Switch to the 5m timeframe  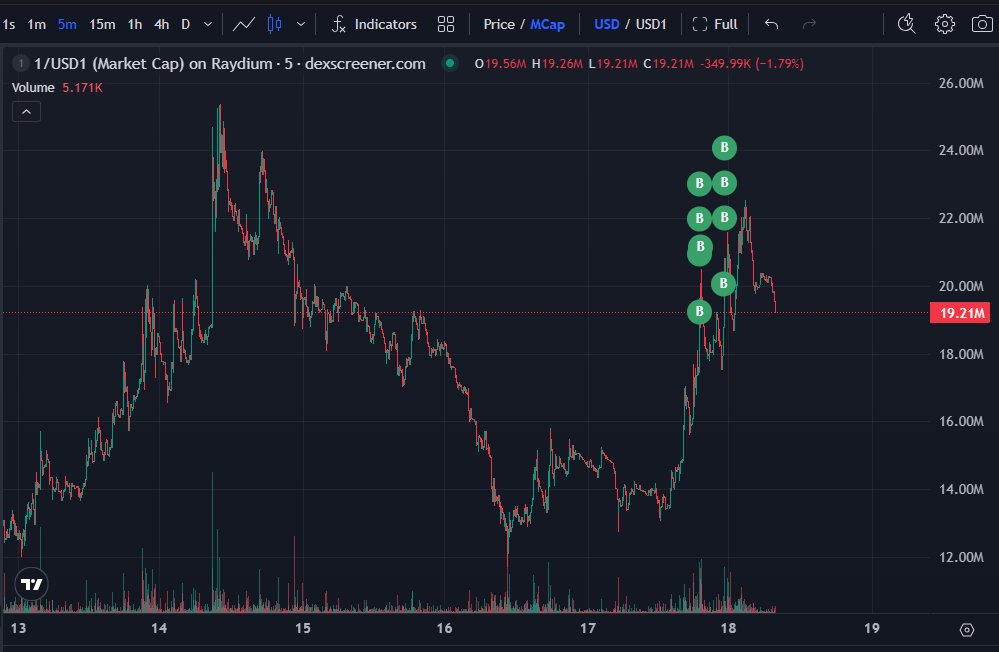point(67,24)
